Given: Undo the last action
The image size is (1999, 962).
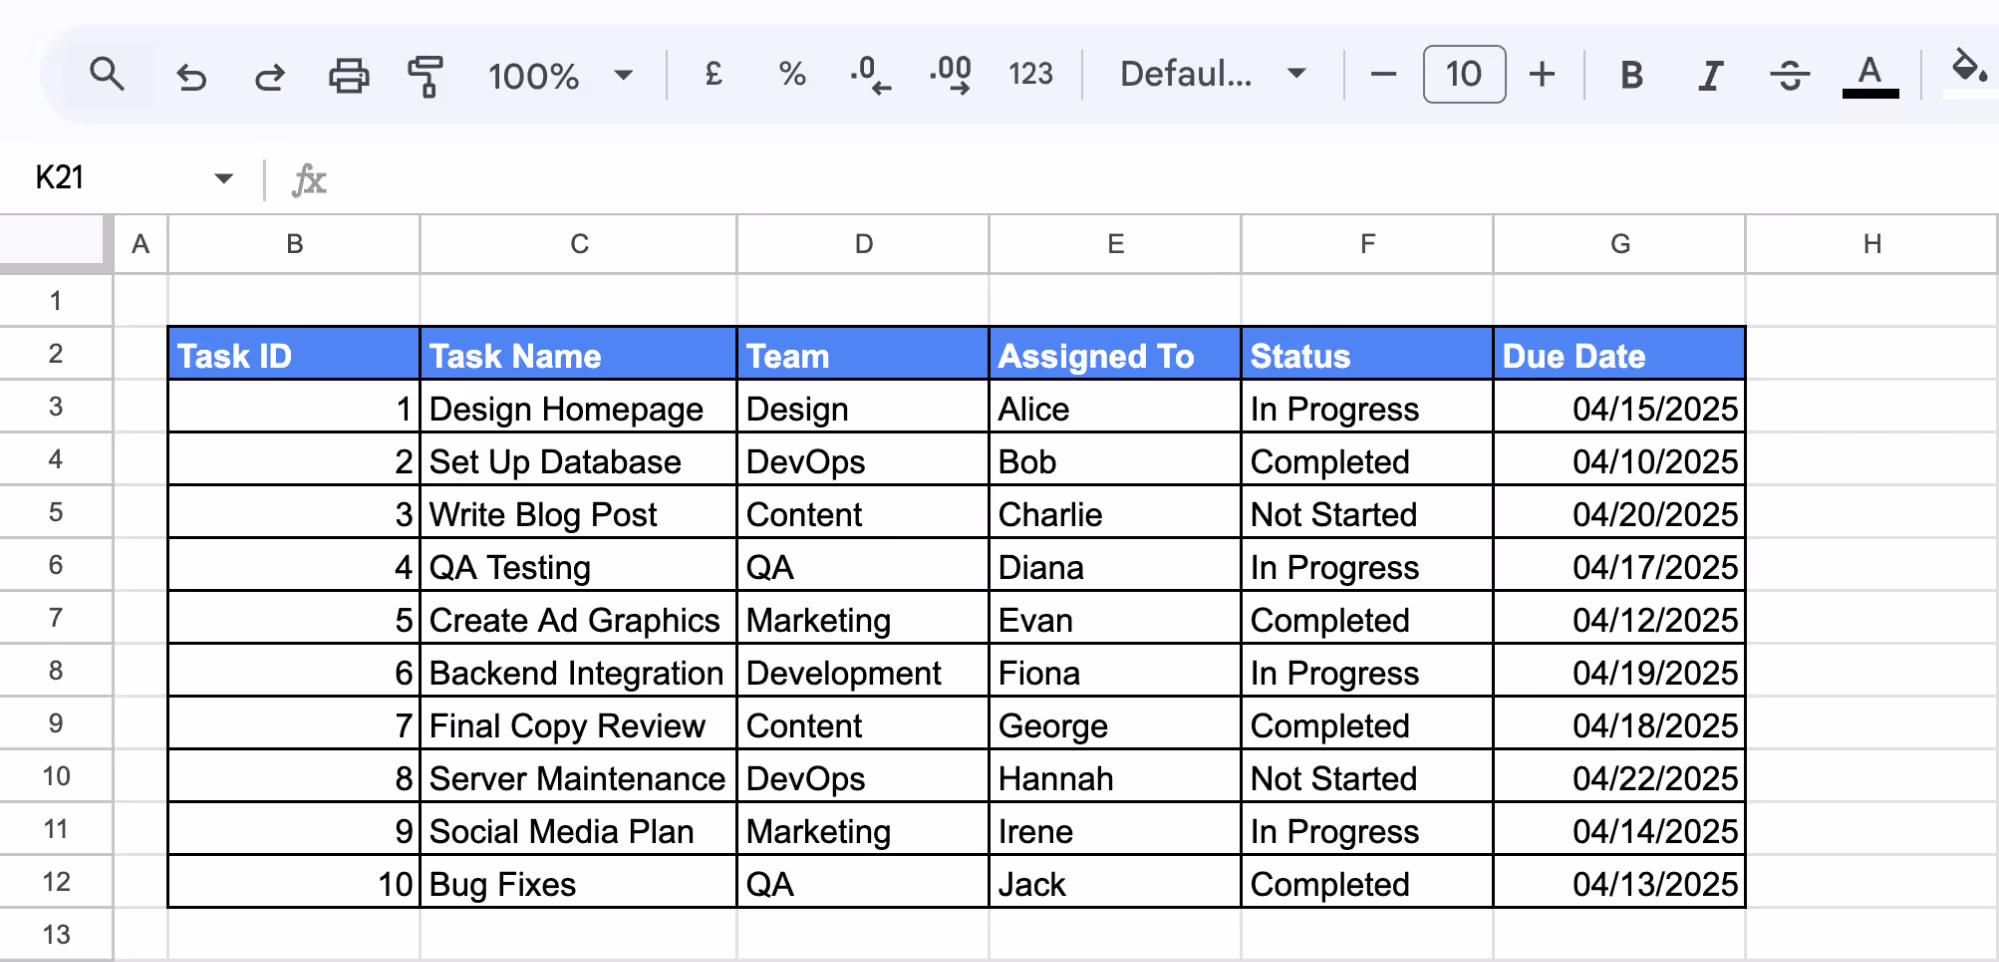Looking at the screenshot, I should (x=191, y=74).
